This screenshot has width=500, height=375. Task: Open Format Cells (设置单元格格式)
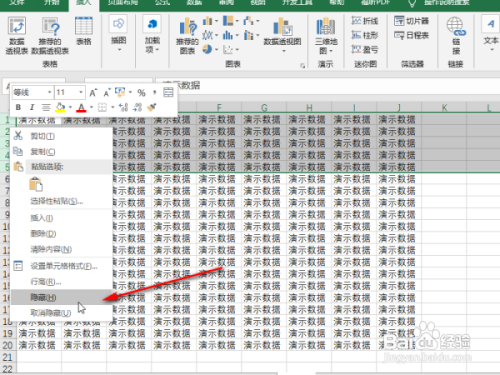pyautogui.click(x=61, y=266)
